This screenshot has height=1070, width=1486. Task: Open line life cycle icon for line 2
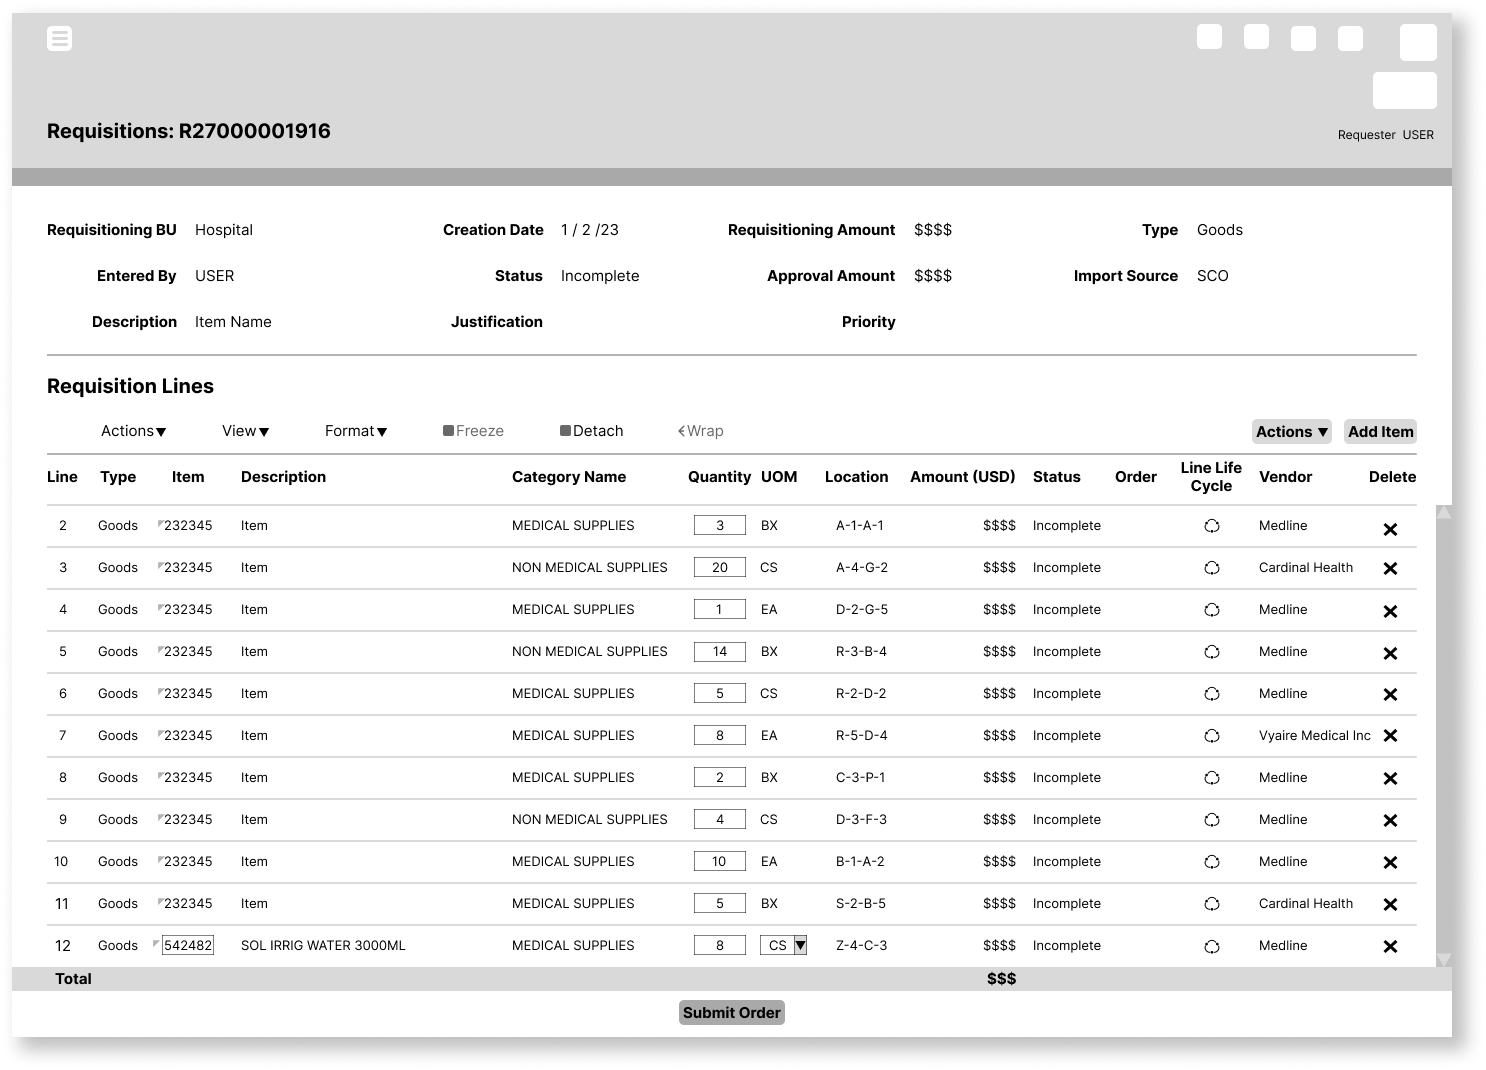tap(1212, 526)
